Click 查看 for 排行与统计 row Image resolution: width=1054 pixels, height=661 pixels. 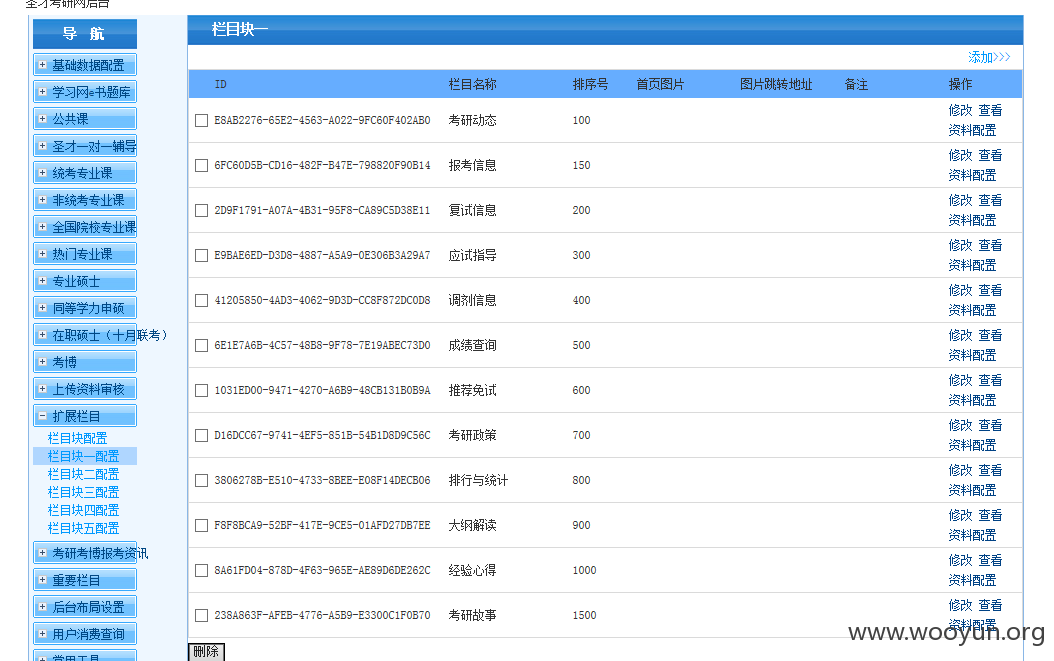pyautogui.click(x=990, y=471)
